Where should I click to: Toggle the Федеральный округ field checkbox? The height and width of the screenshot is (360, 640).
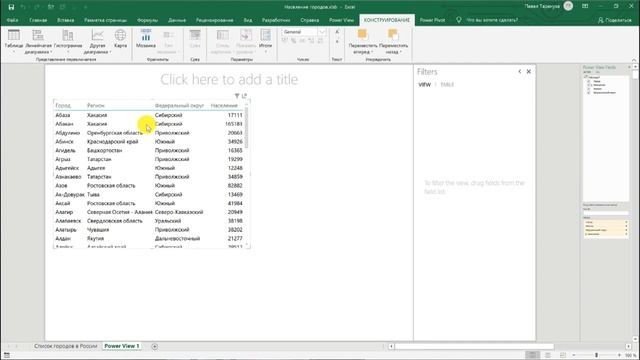589,93
